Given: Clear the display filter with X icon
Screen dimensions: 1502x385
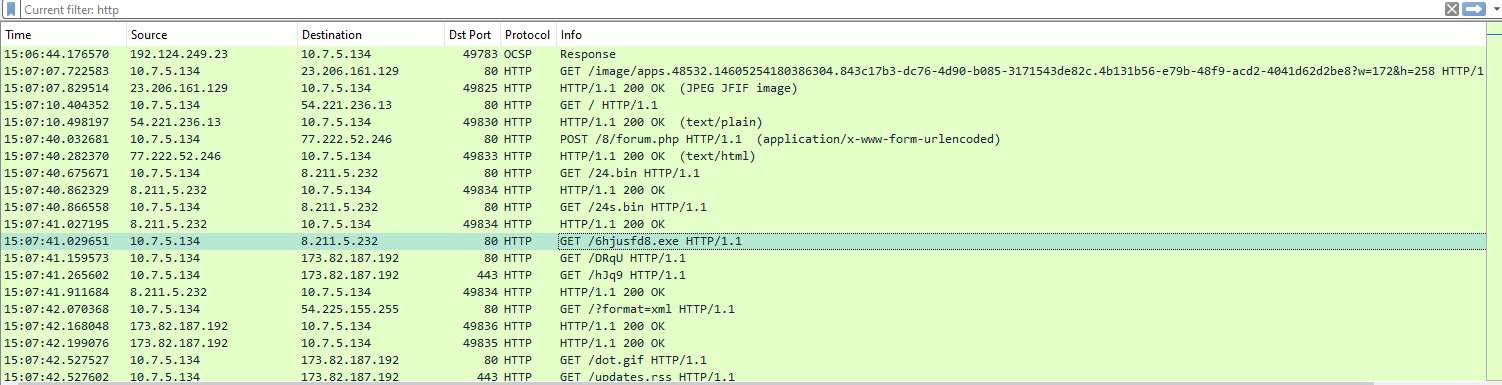Looking at the screenshot, I should [x=1452, y=9].
